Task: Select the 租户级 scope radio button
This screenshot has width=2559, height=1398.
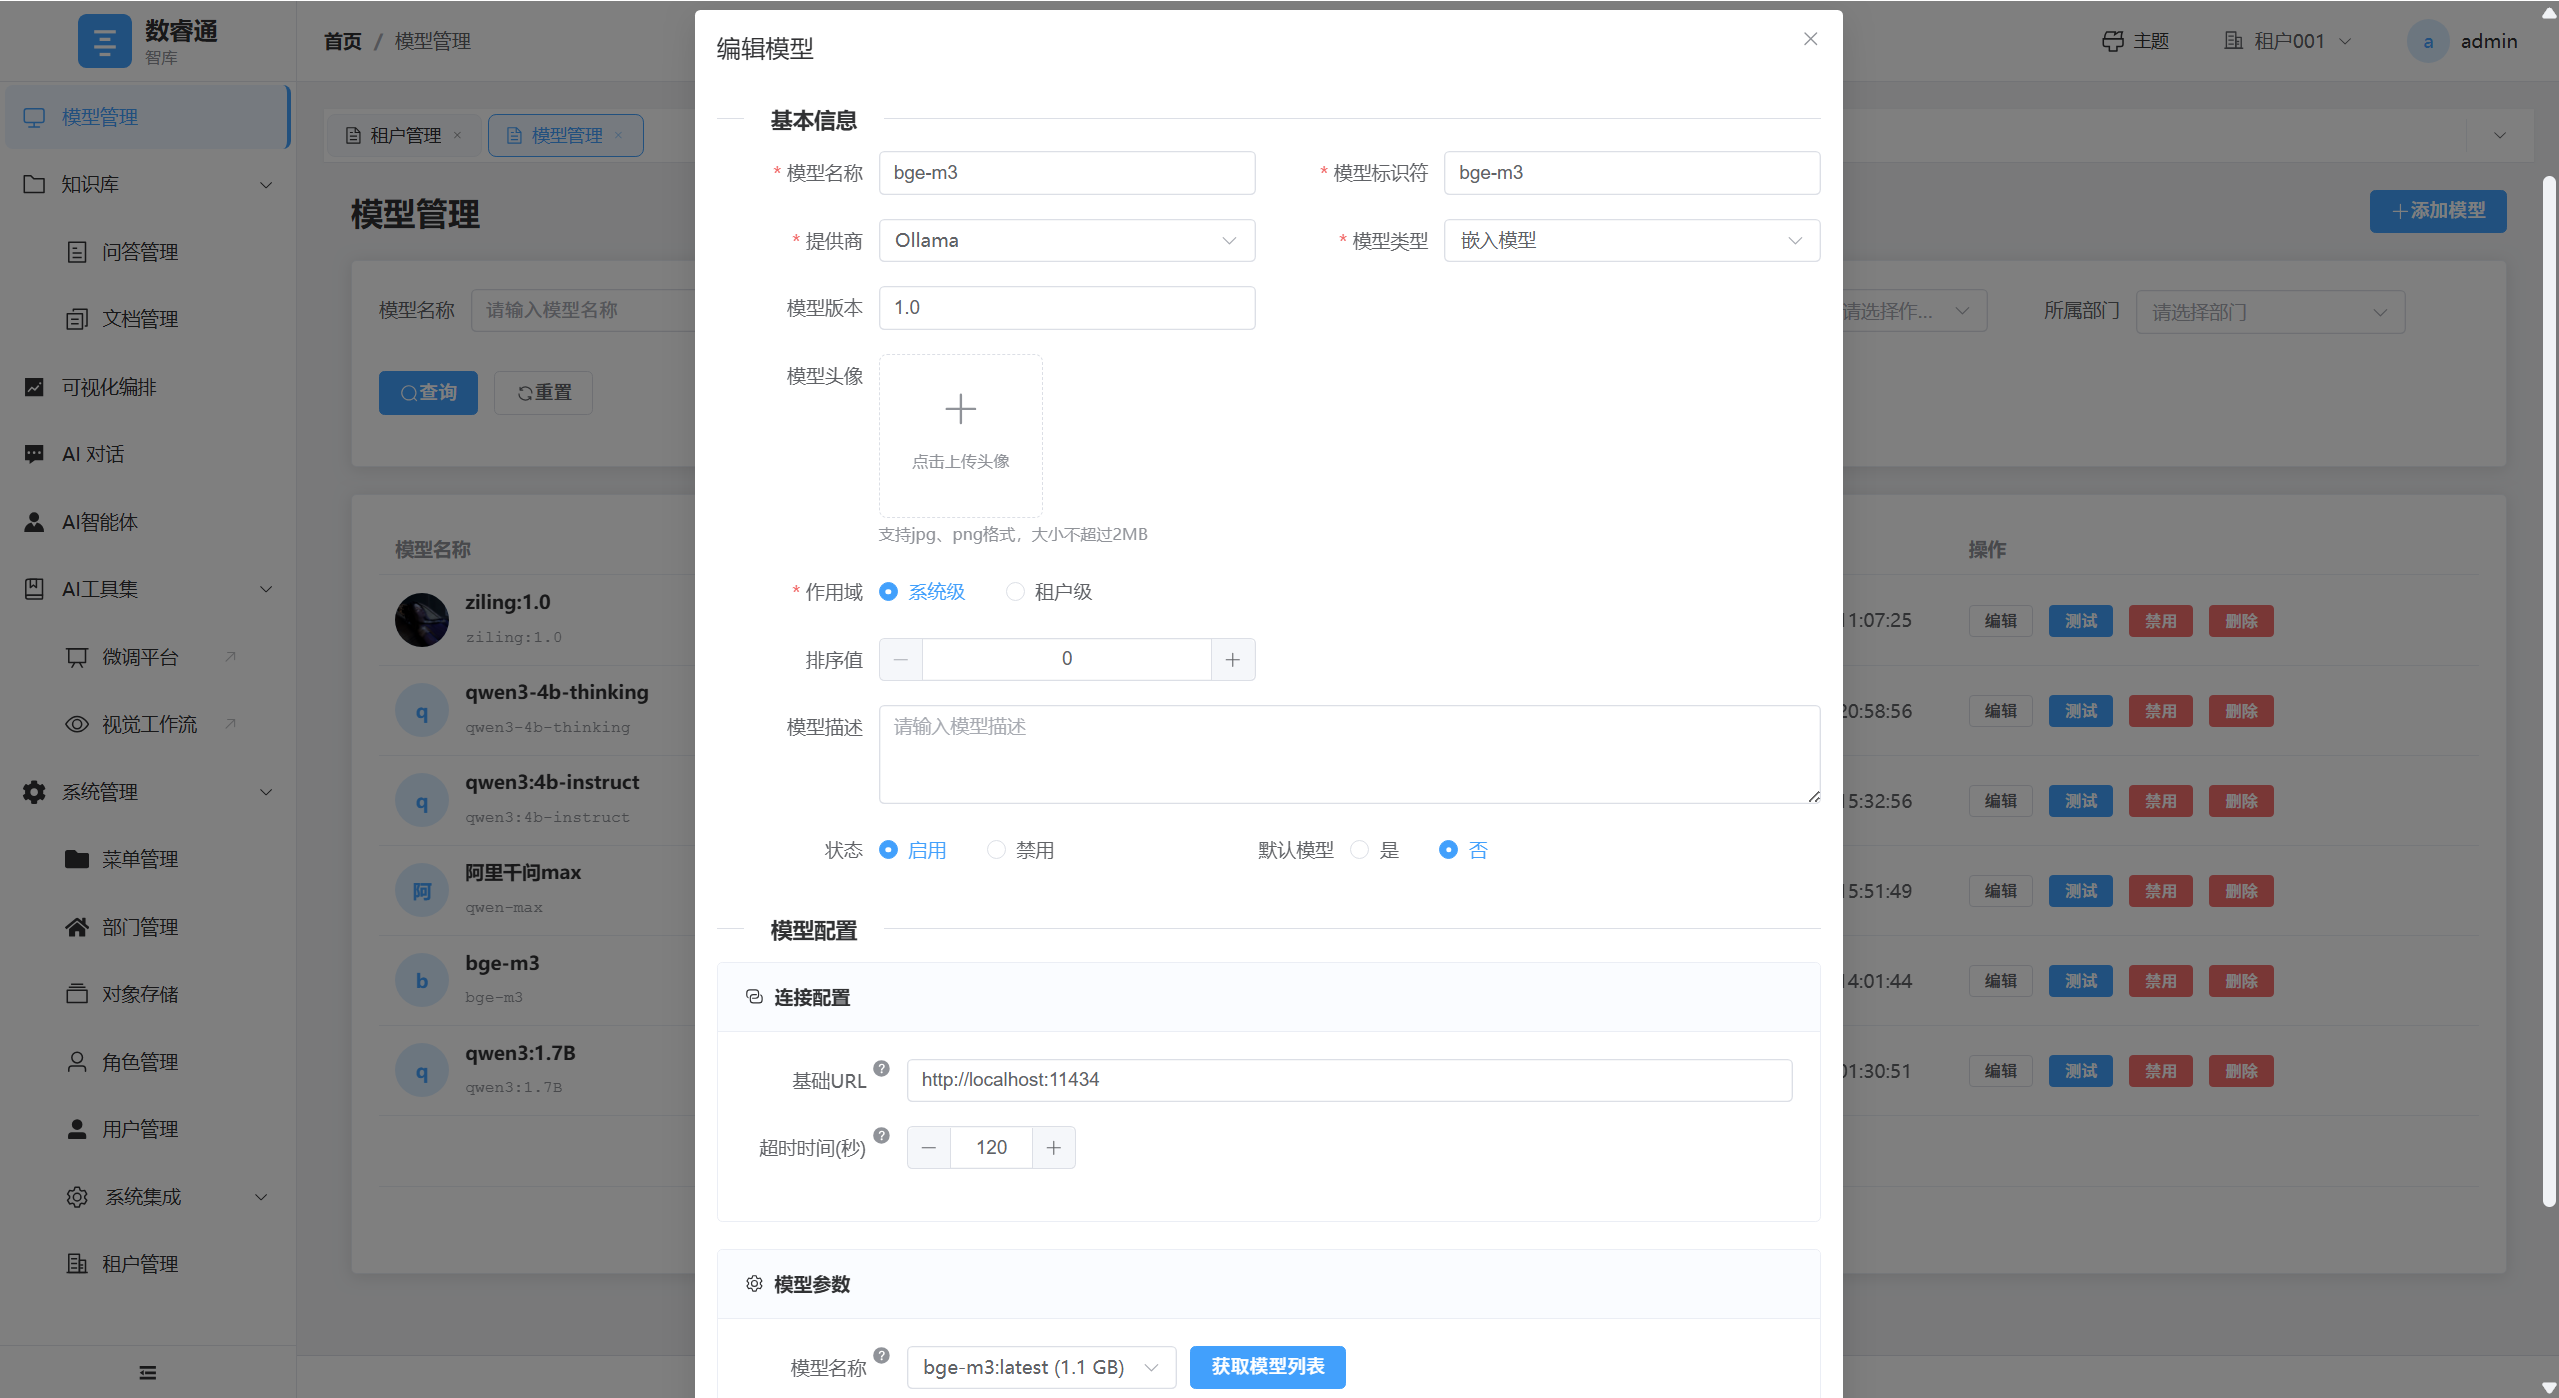Action: pyautogui.click(x=1015, y=592)
